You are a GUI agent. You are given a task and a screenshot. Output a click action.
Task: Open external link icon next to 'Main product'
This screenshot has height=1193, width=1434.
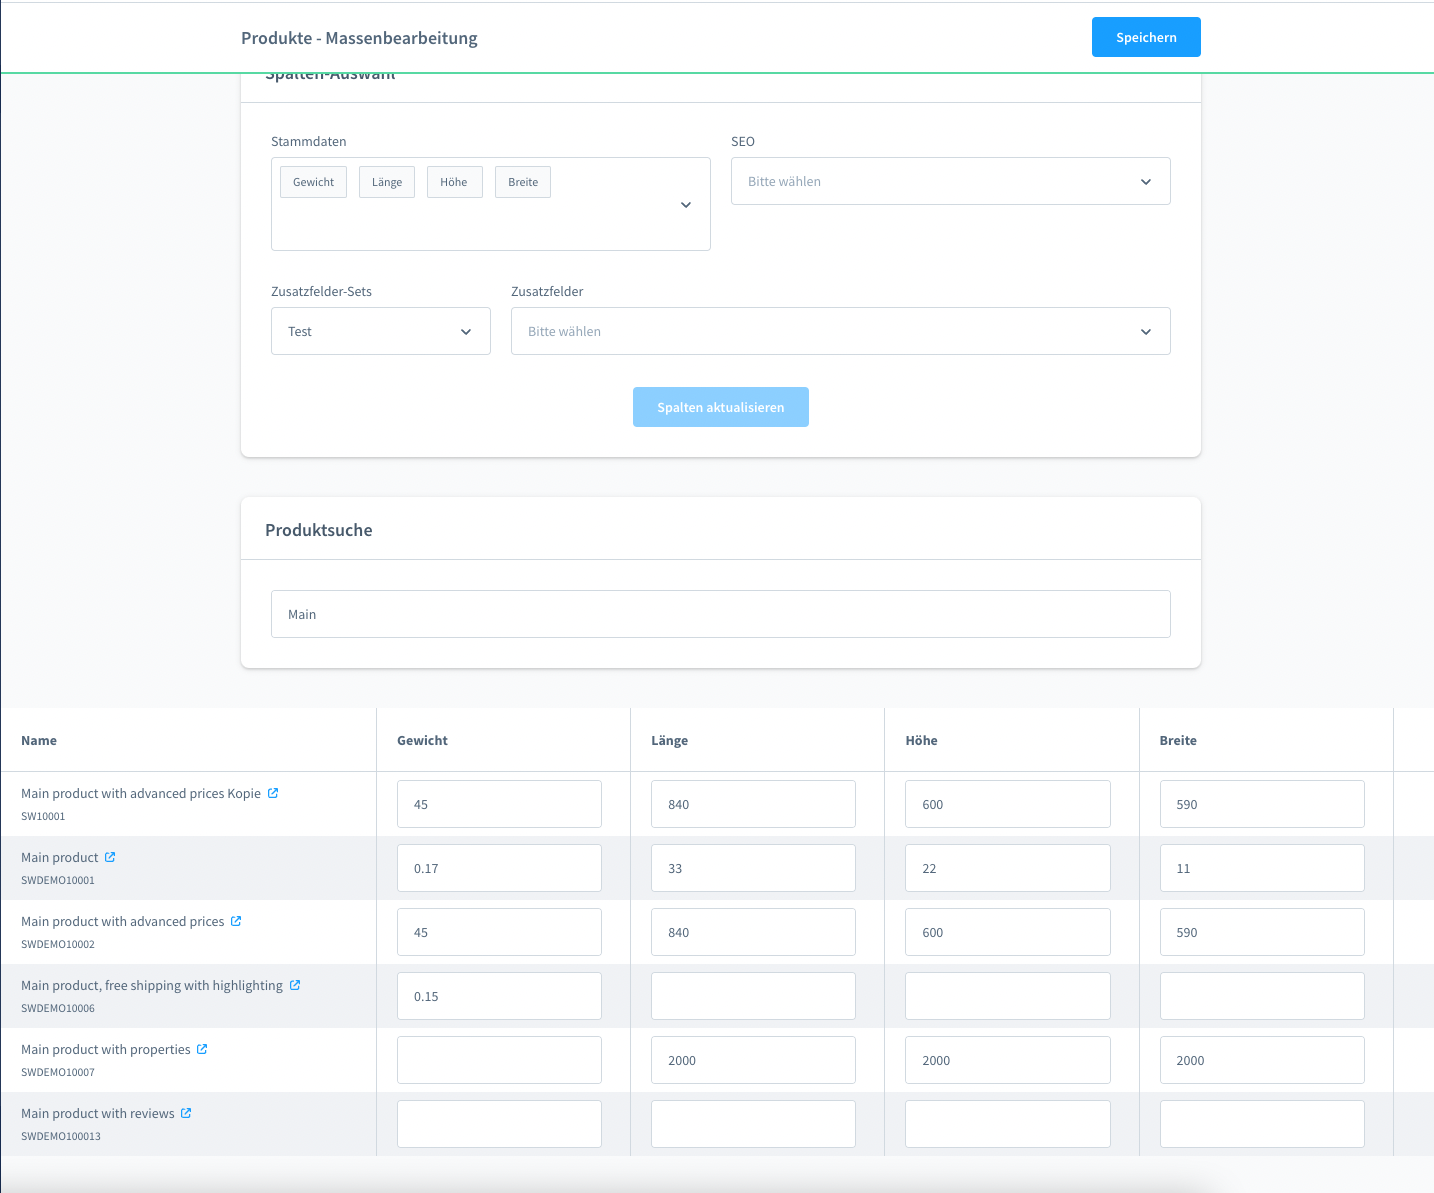(110, 857)
